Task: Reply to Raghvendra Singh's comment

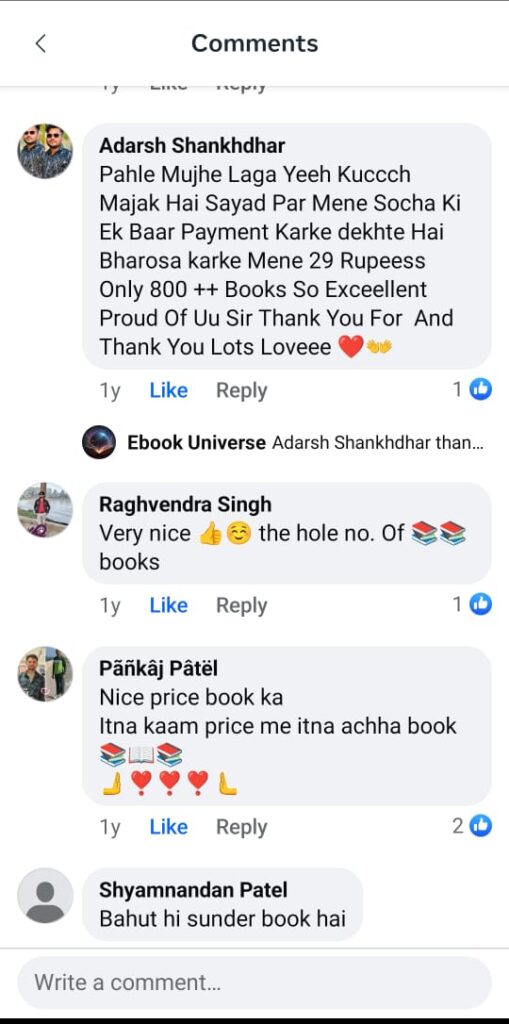Action: (242, 605)
